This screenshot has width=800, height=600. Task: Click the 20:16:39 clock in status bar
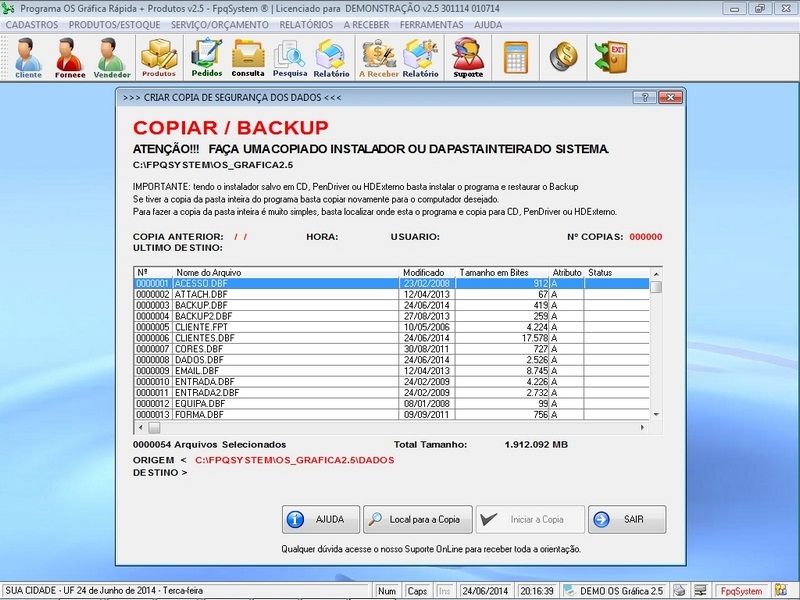coord(537,591)
